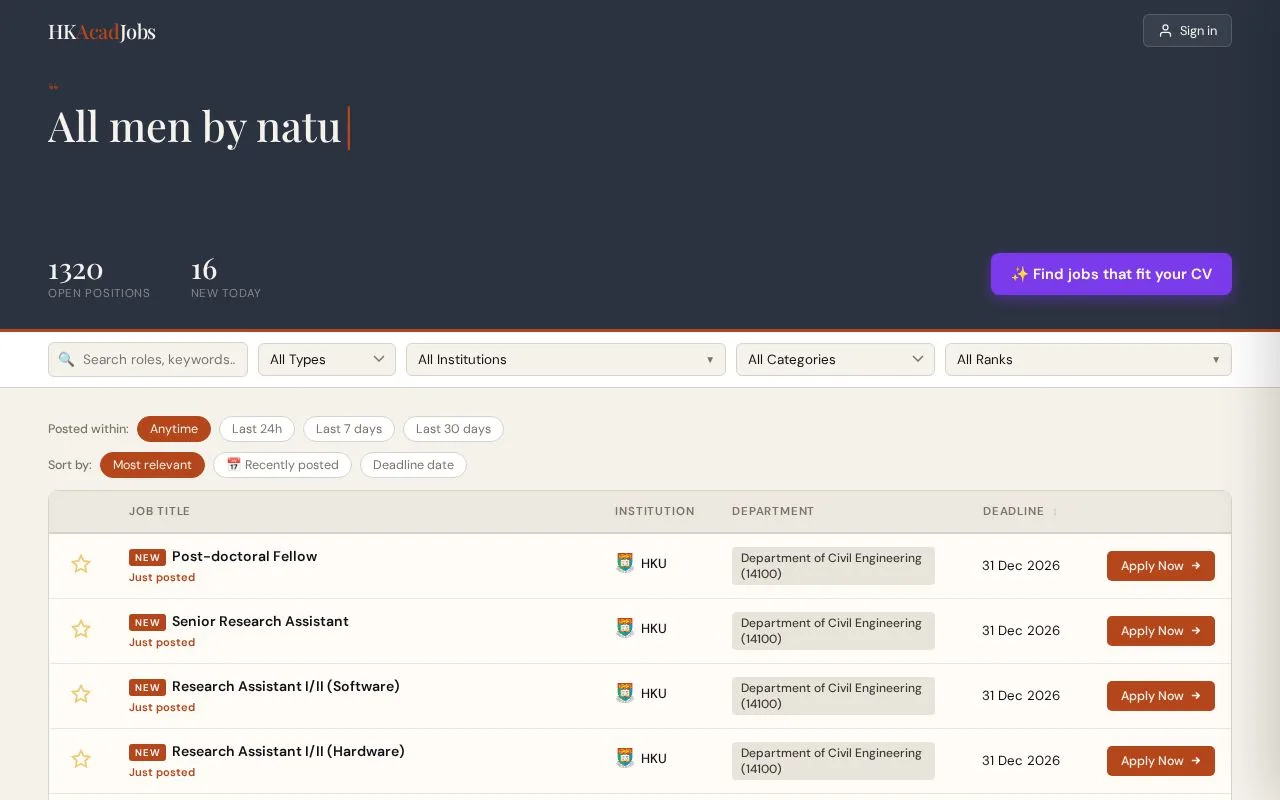Screen dimensions: 1280x800
Task: Click the Institution column header
Action: click(654, 511)
